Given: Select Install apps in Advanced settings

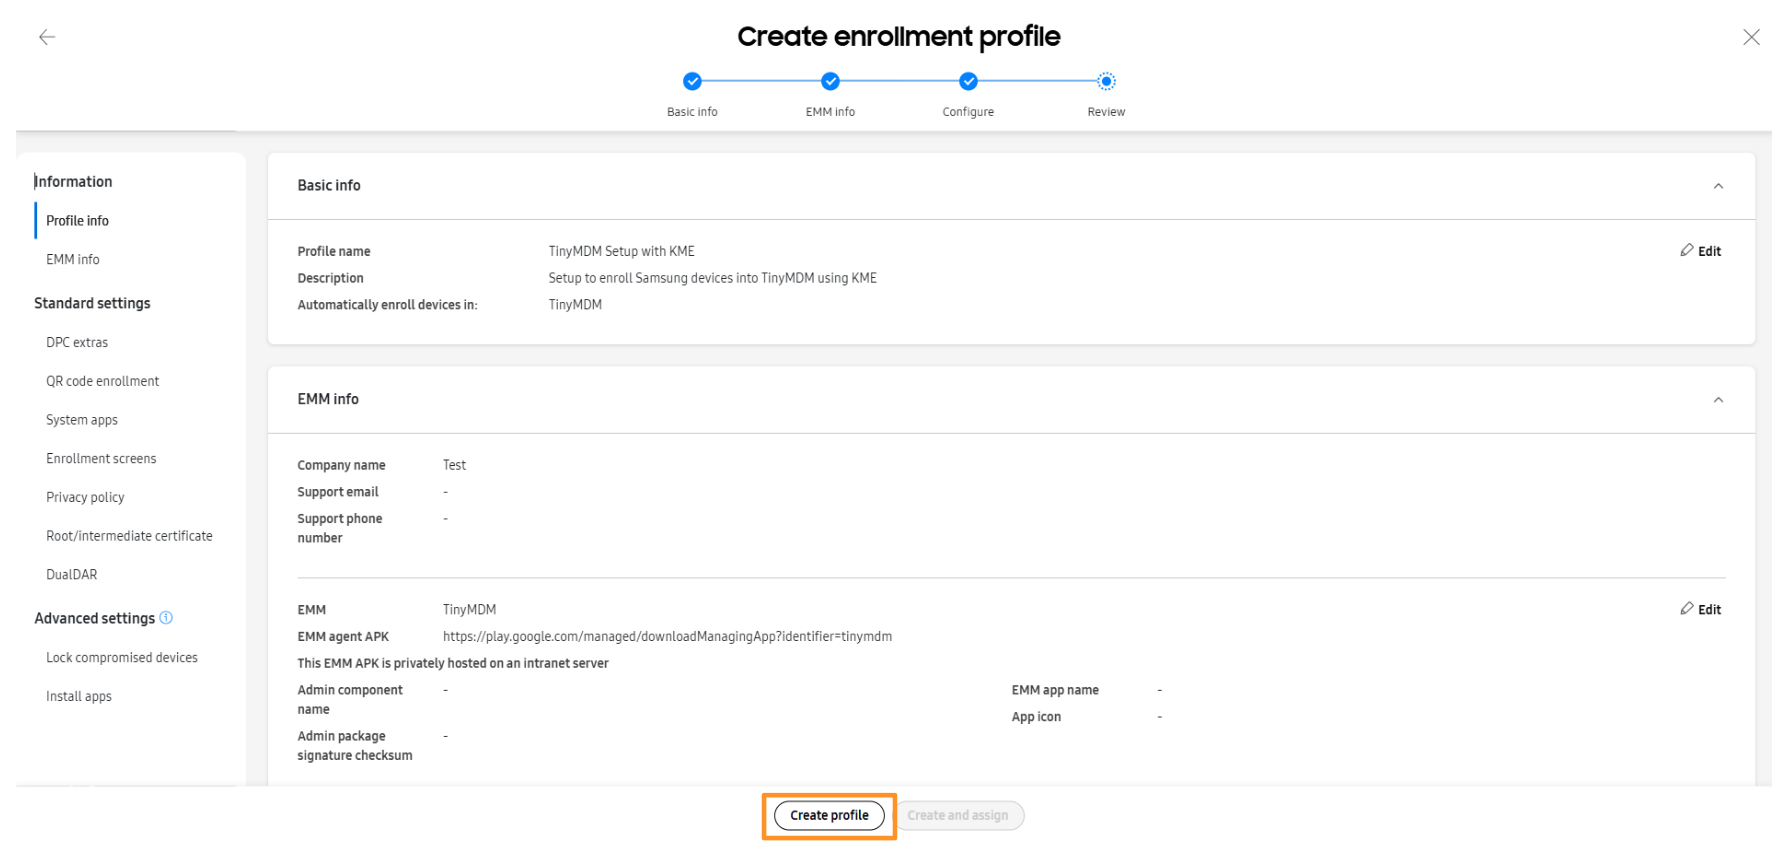Looking at the screenshot, I should pyautogui.click(x=79, y=697).
